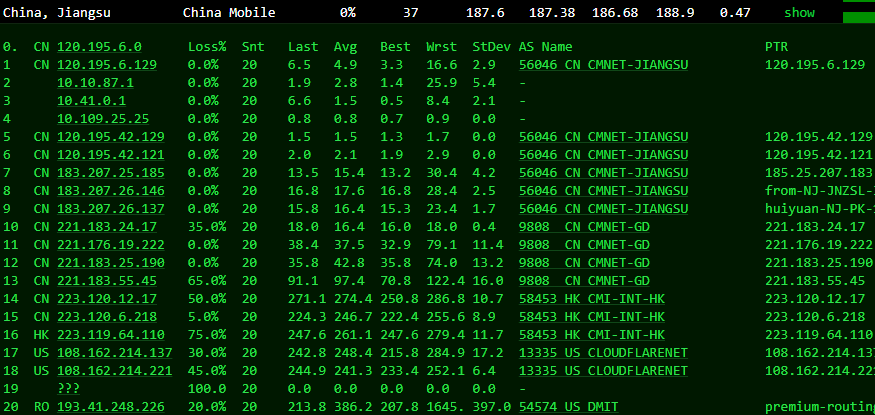Open hop 18 AS link 13335 US CLOUDFLARENET
The width and height of the screenshot is (875, 415).
[603, 371]
